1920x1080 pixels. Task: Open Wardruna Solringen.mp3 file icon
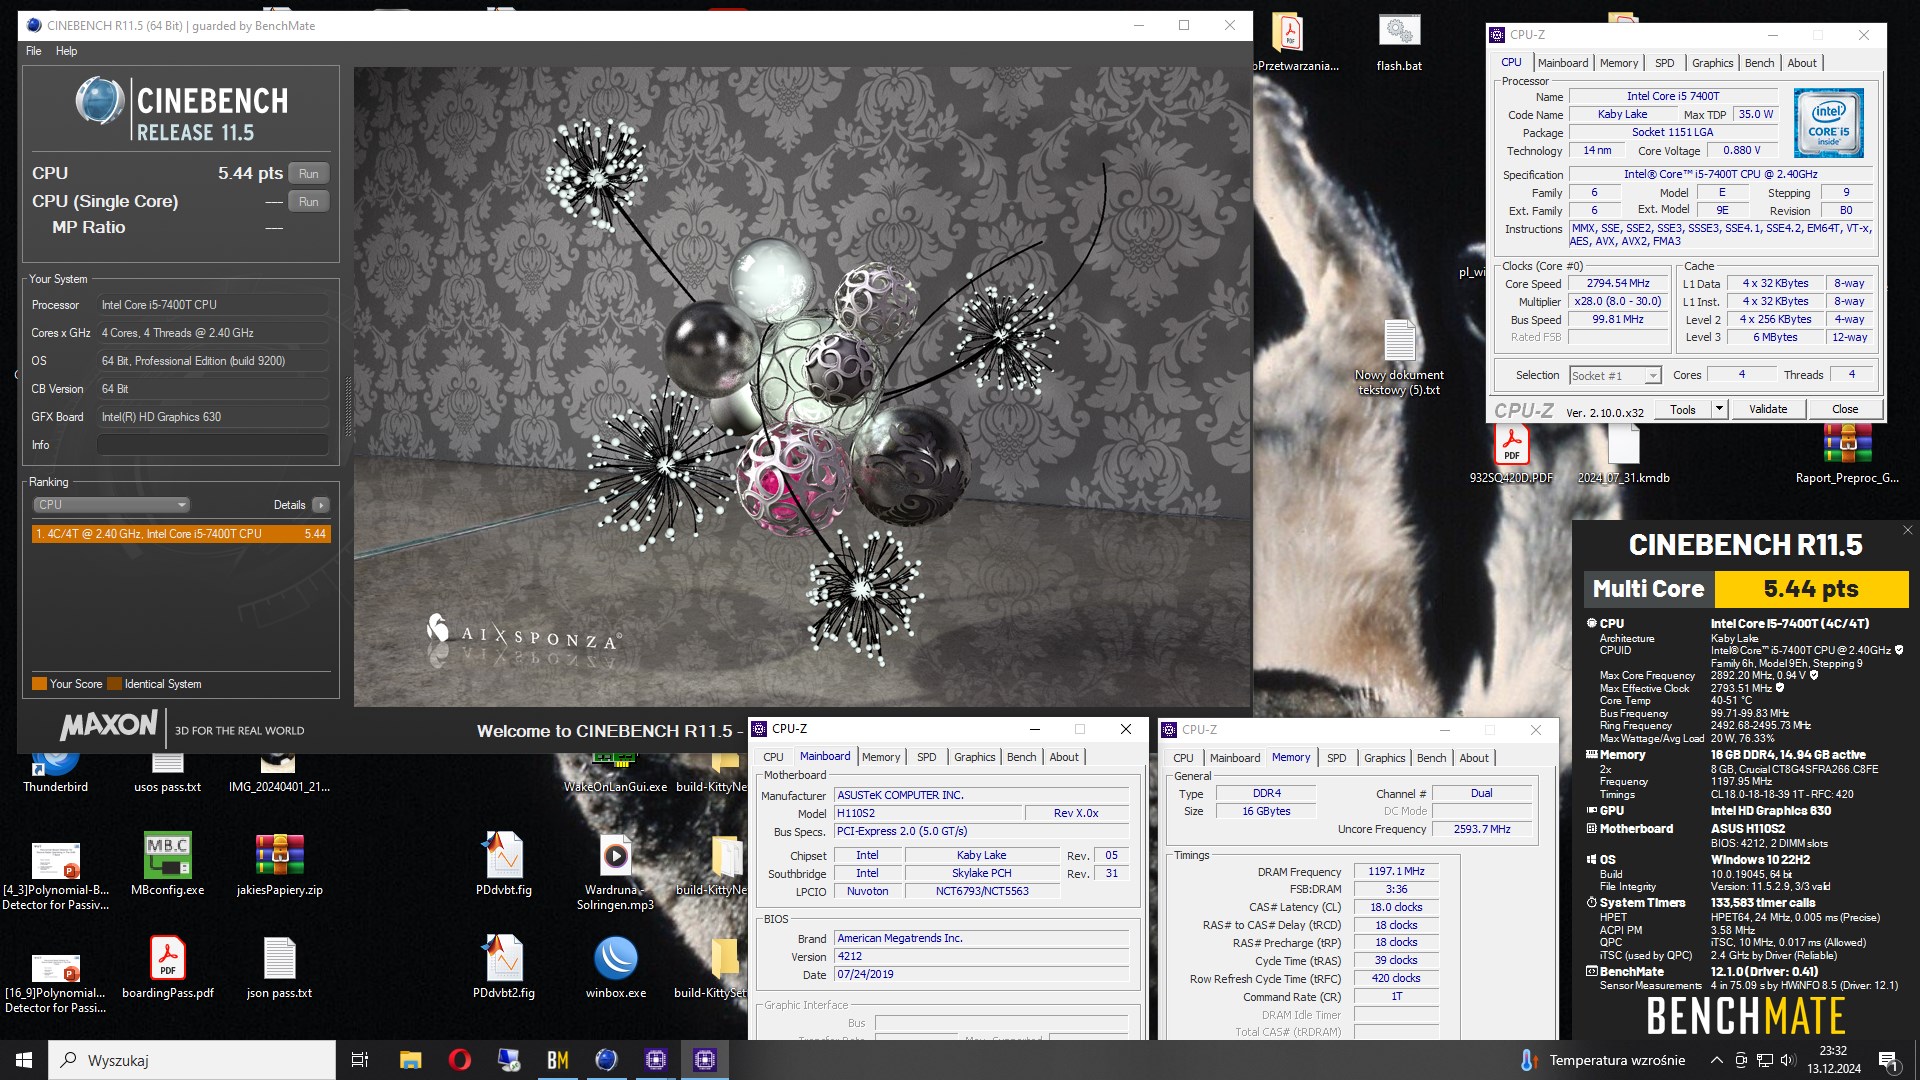point(615,872)
